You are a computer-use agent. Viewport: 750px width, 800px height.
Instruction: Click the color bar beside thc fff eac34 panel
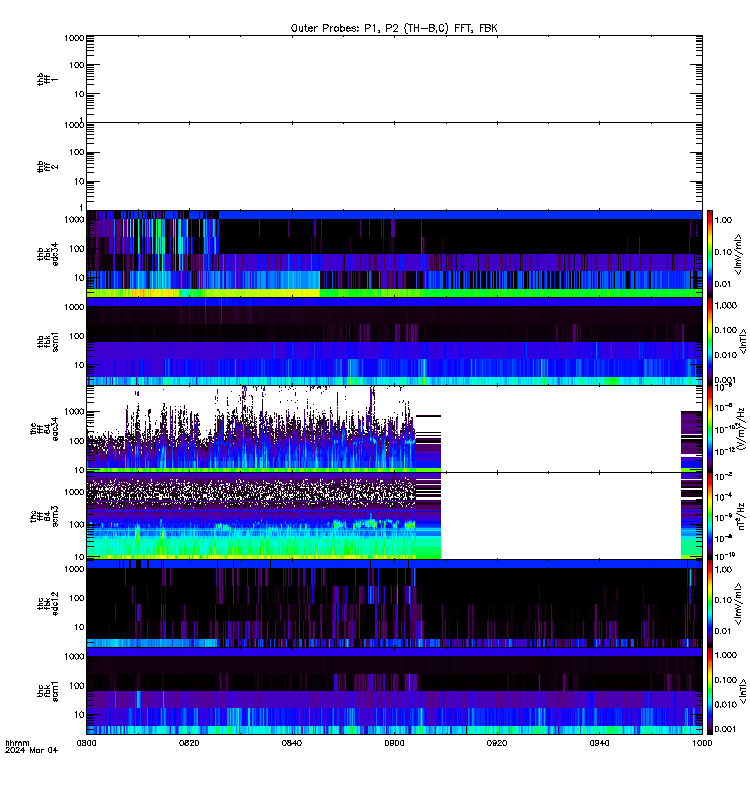(x=710, y=429)
